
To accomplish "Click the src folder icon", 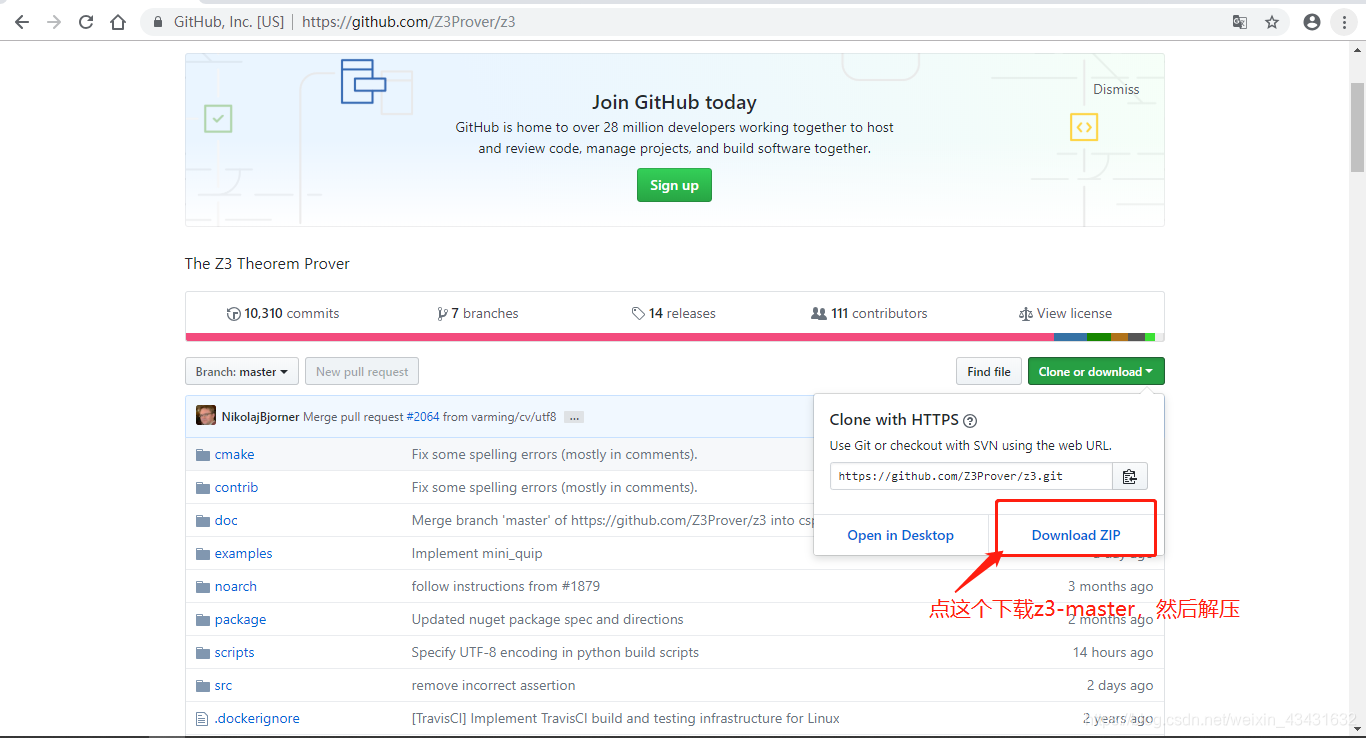I will (x=203, y=685).
